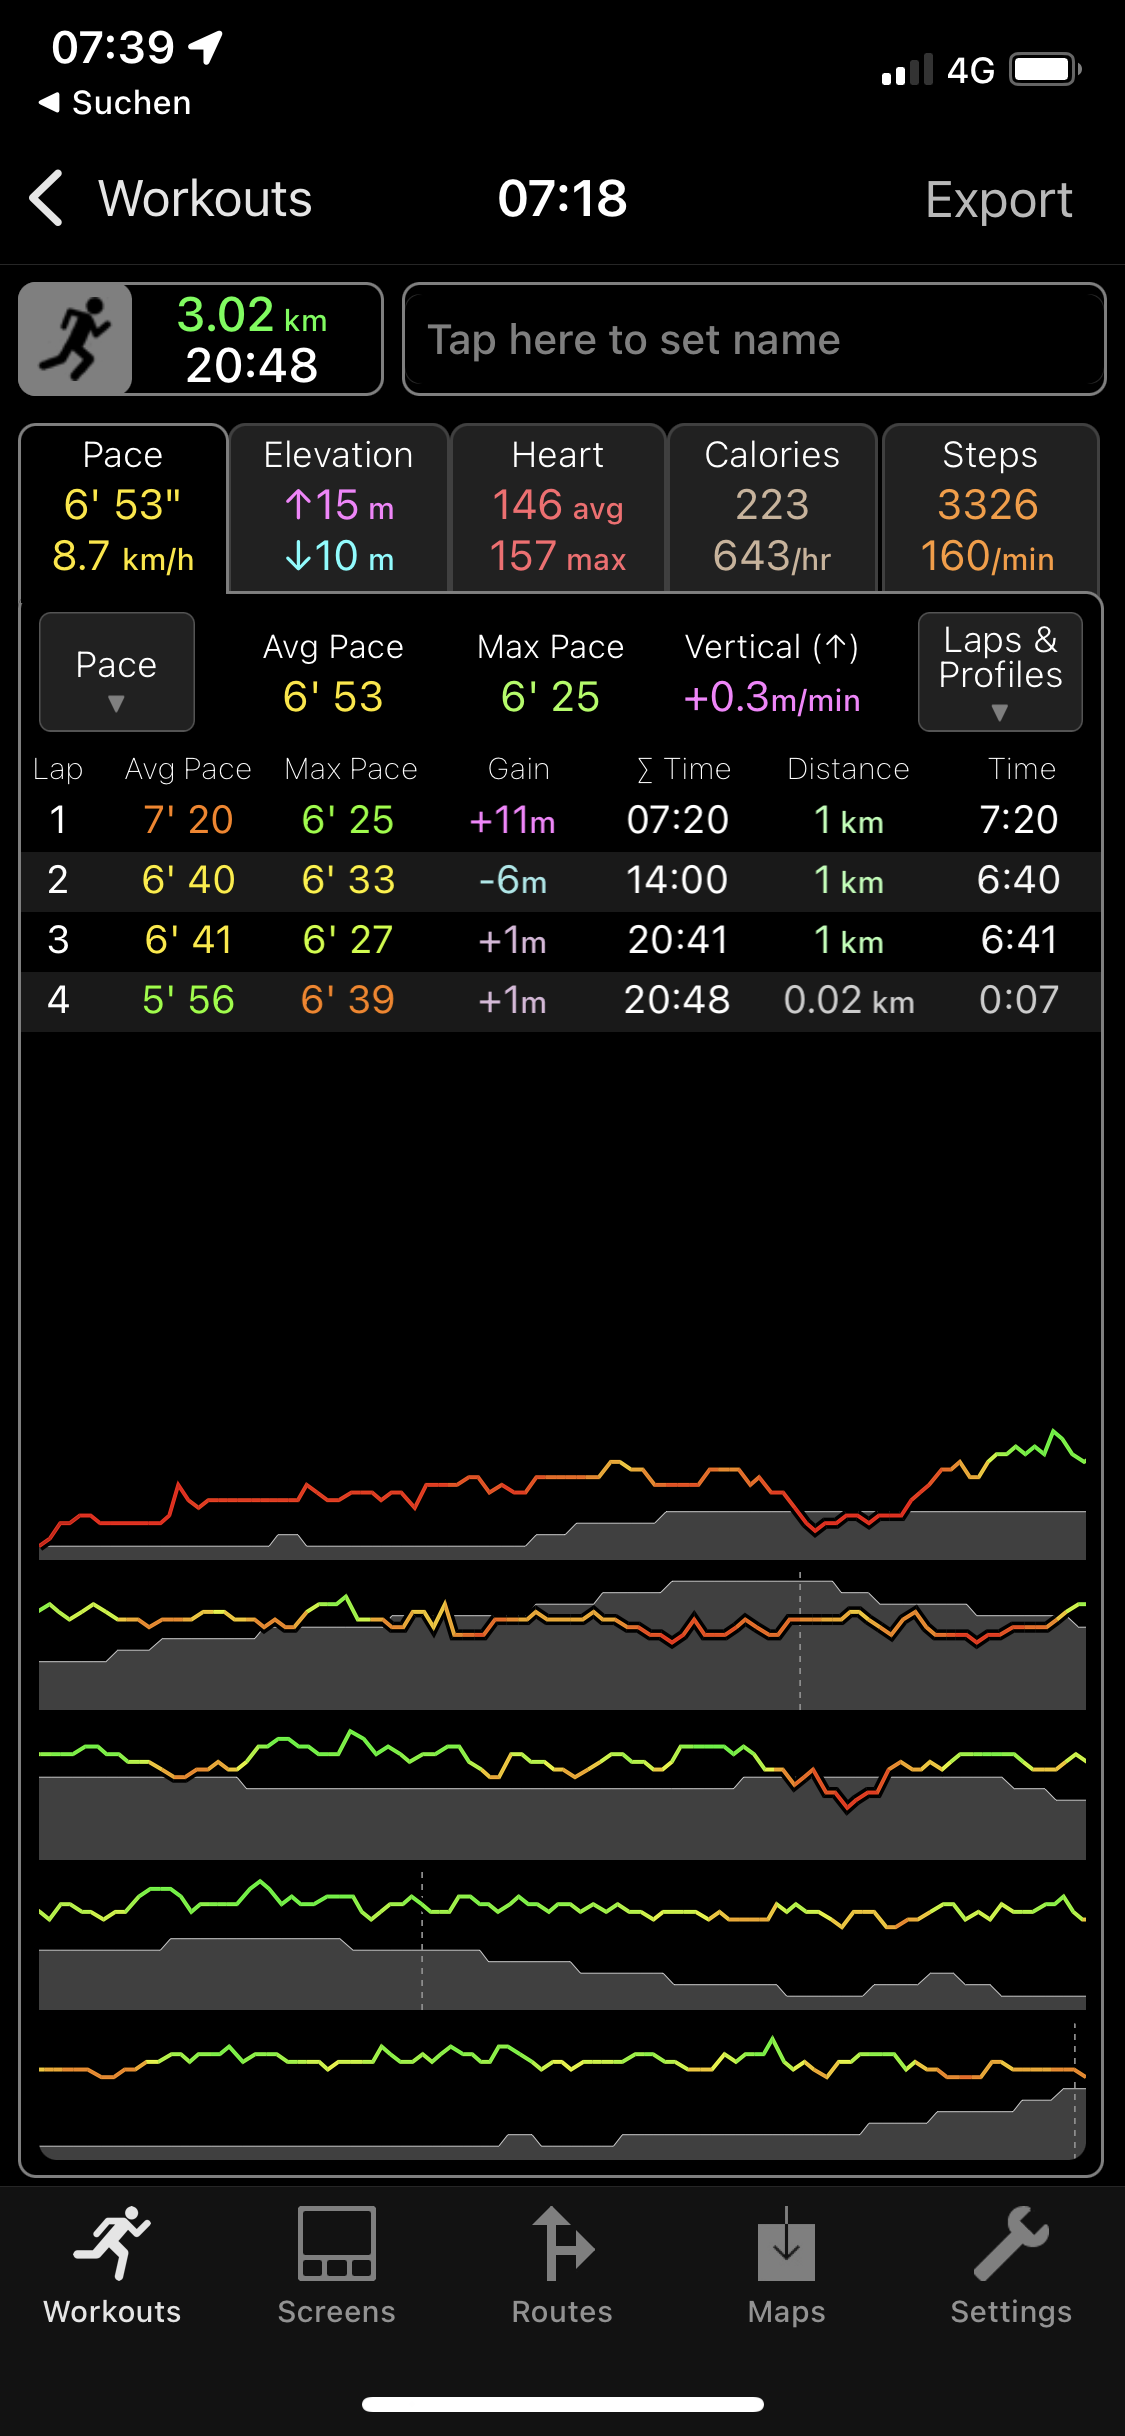Screen dimensions: 1125x2436
Task: Expand the Pace metric dropdown
Action: 116,672
